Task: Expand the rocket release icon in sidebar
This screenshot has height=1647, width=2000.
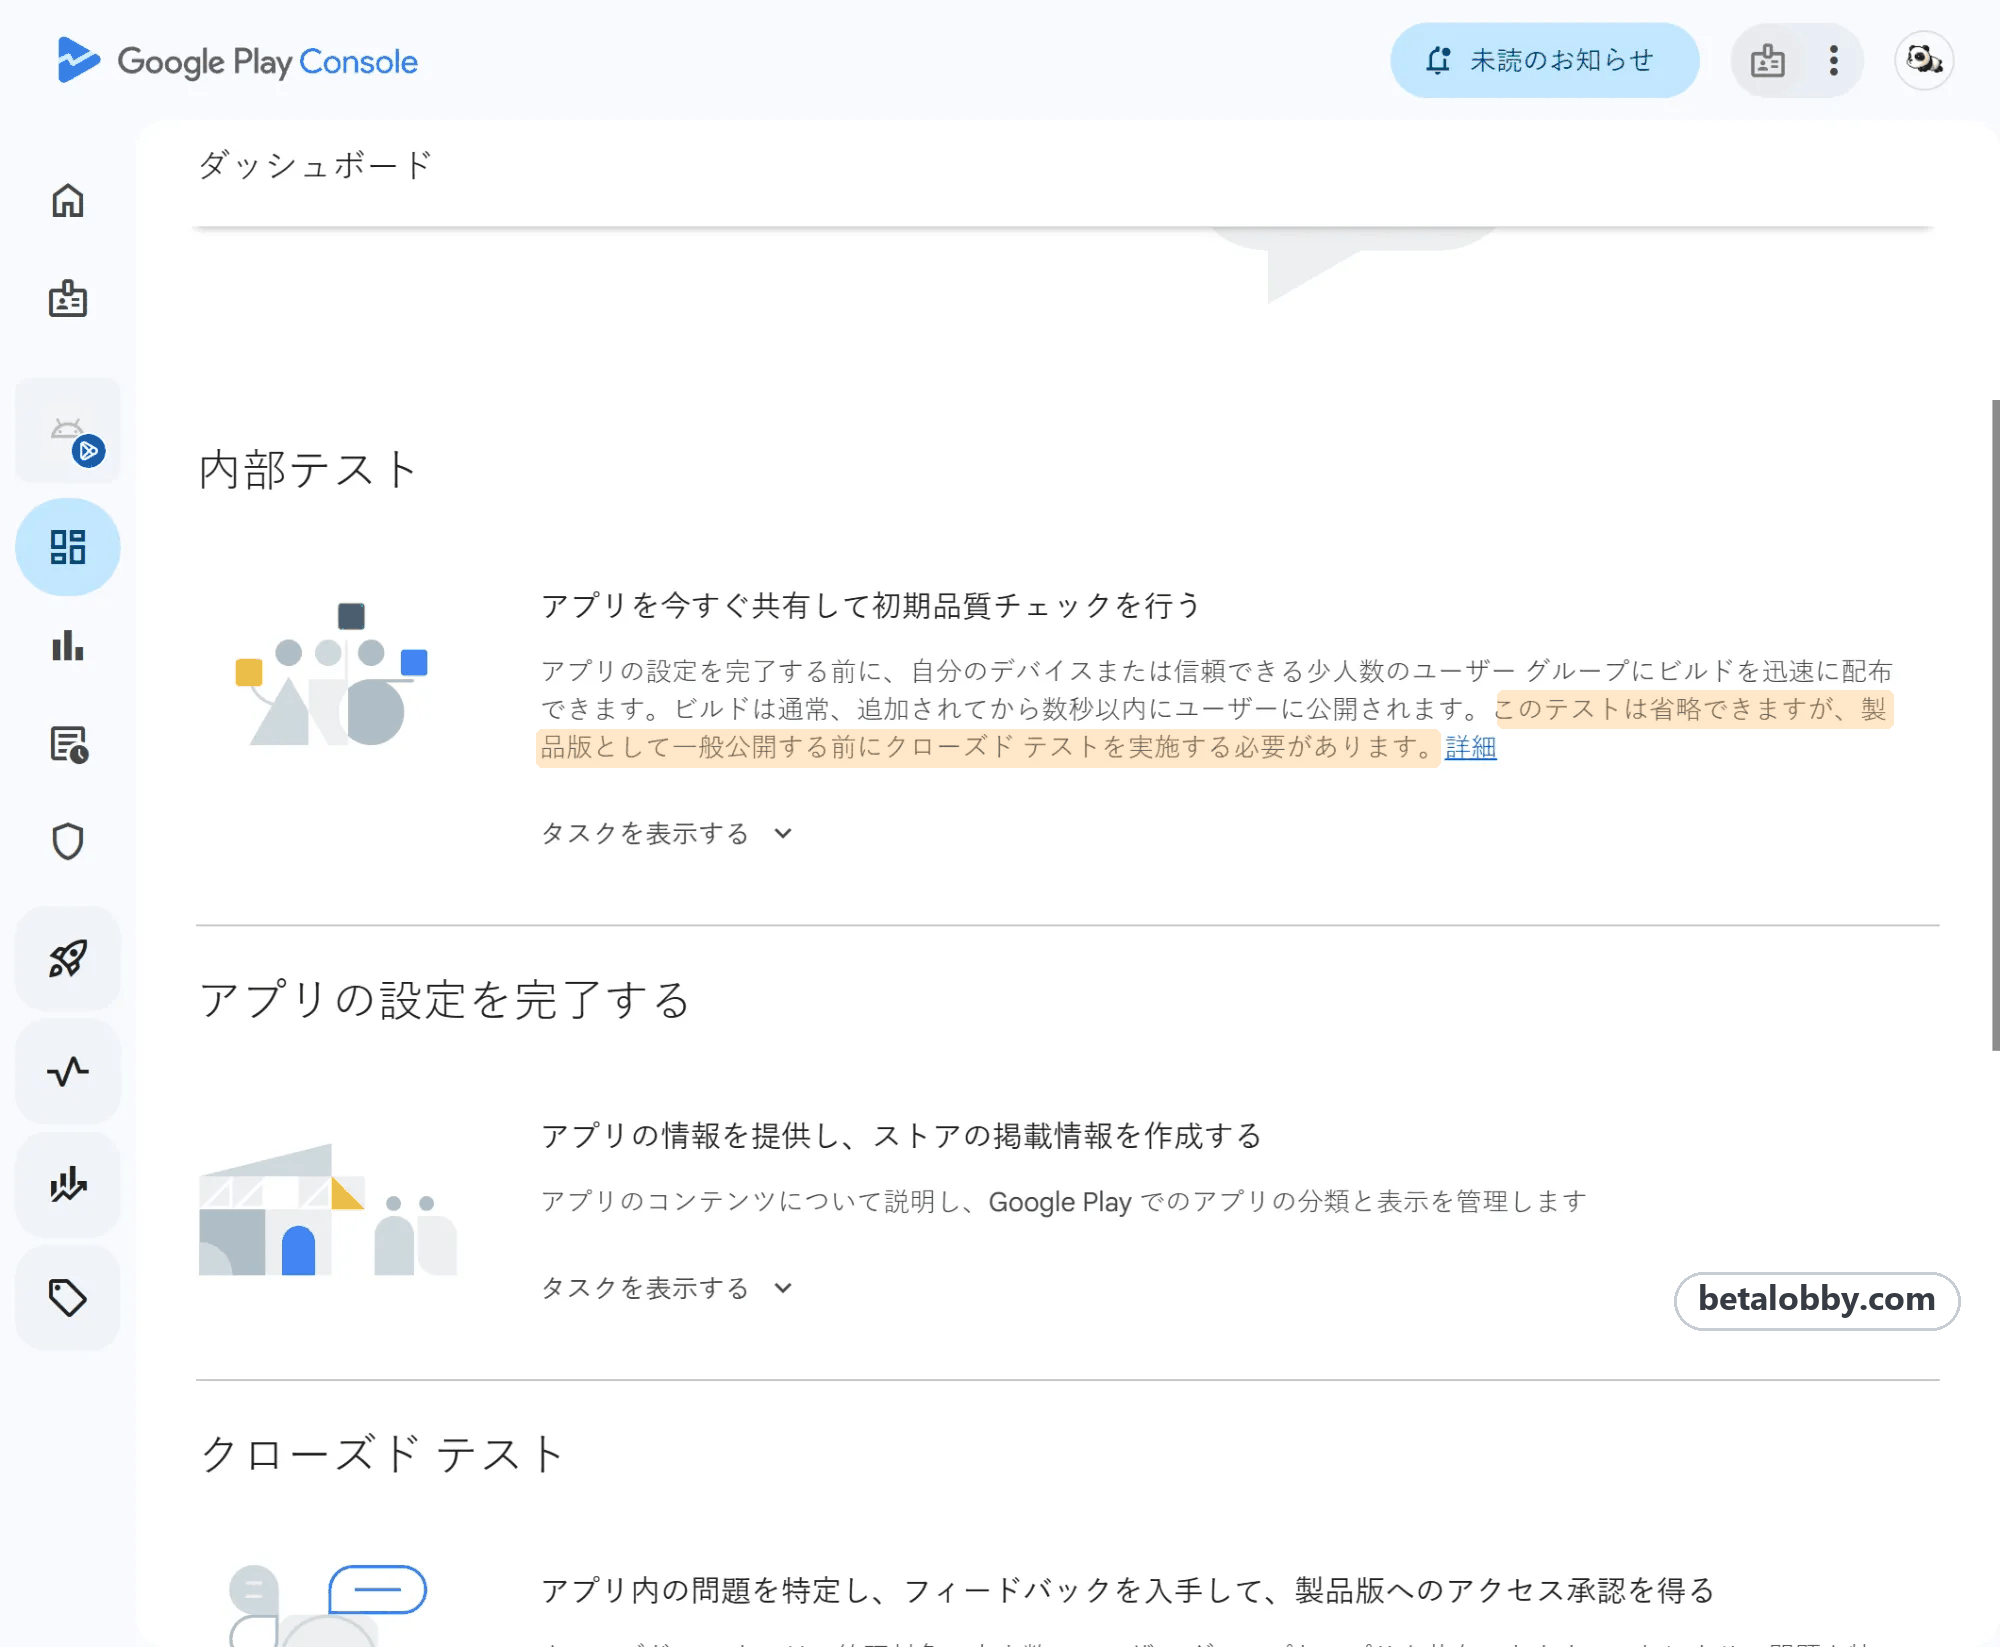Action: coord(68,958)
